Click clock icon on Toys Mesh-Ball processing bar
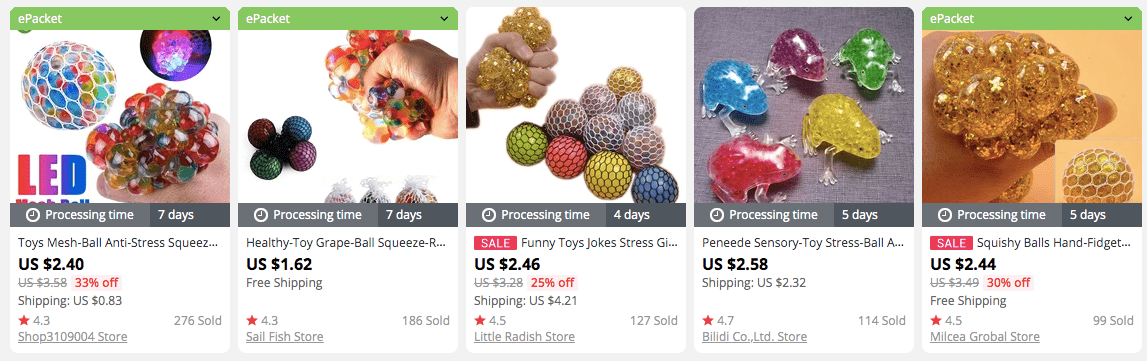 click(x=33, y=215)
